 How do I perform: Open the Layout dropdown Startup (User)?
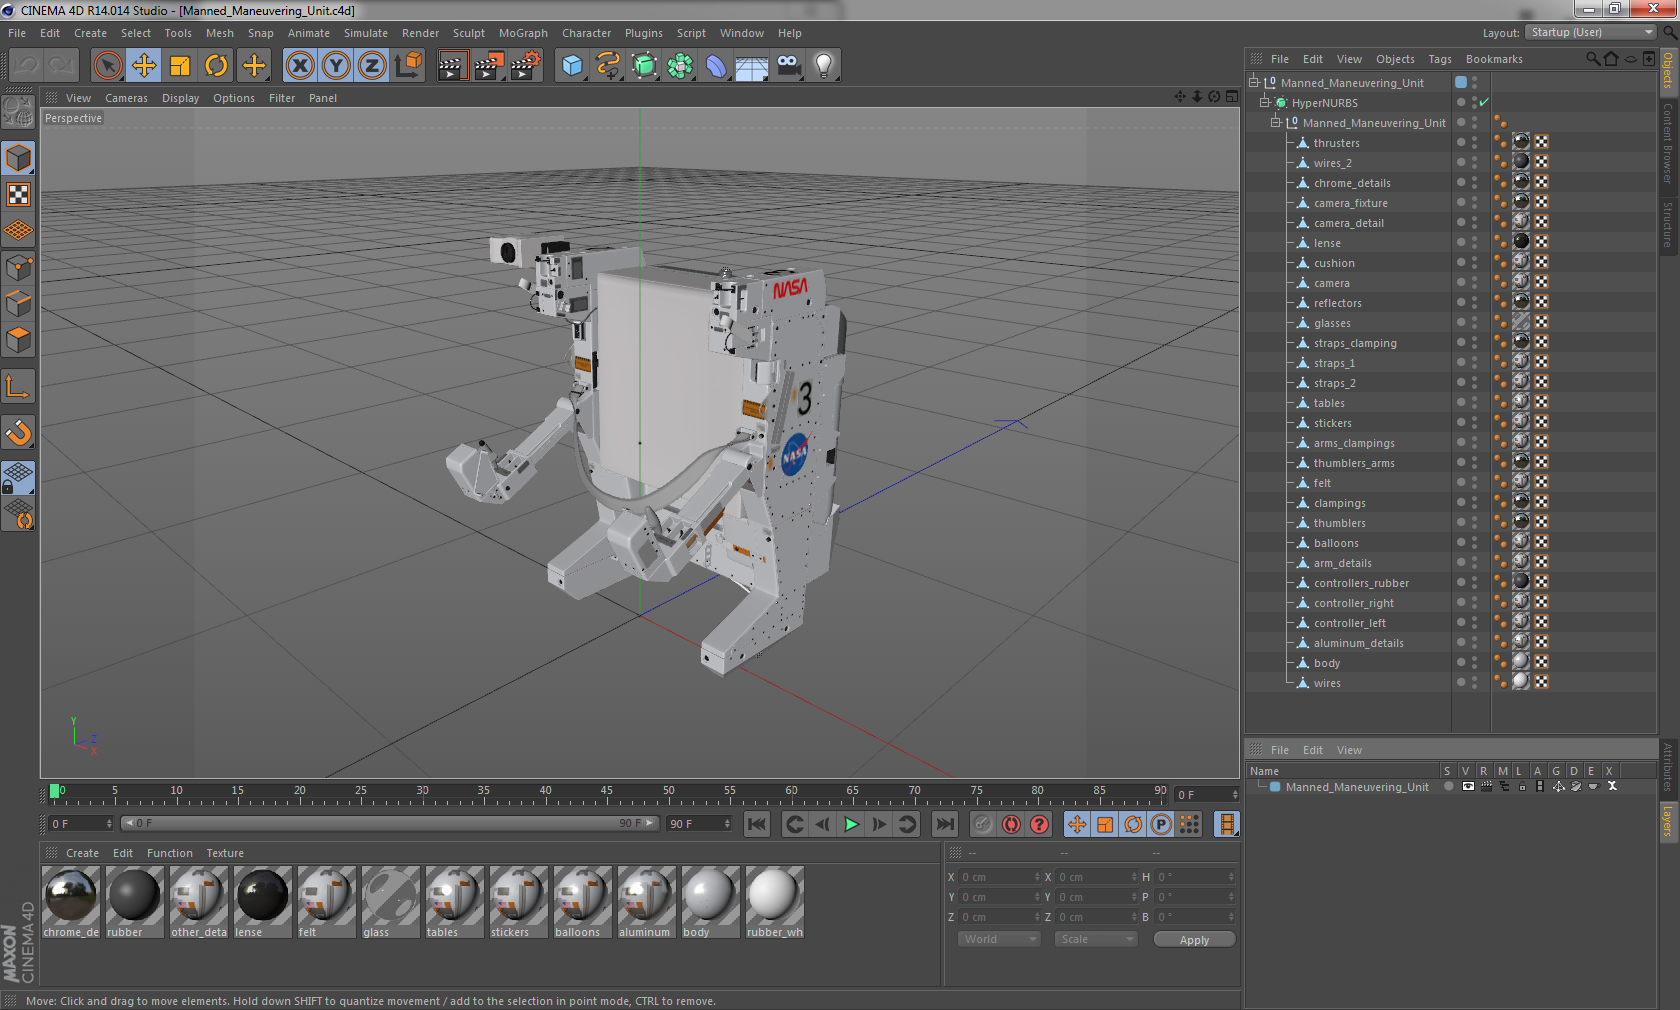(1591, 32)
